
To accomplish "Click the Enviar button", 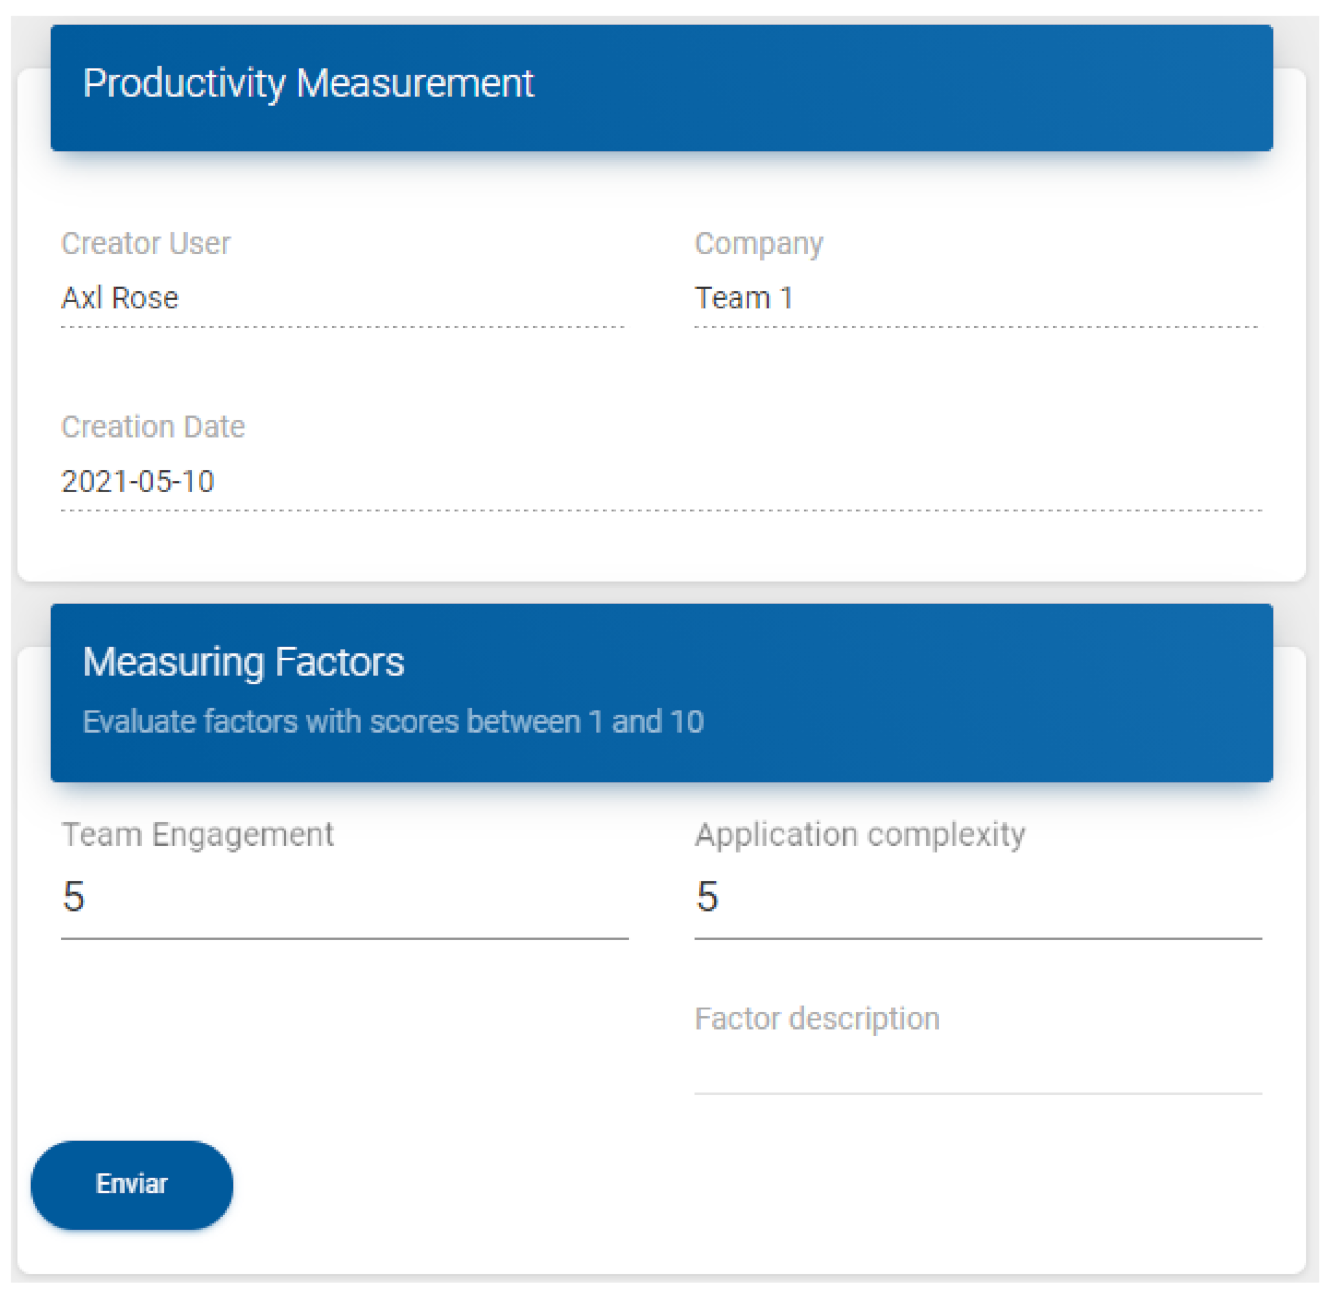I will point(132,1184).
